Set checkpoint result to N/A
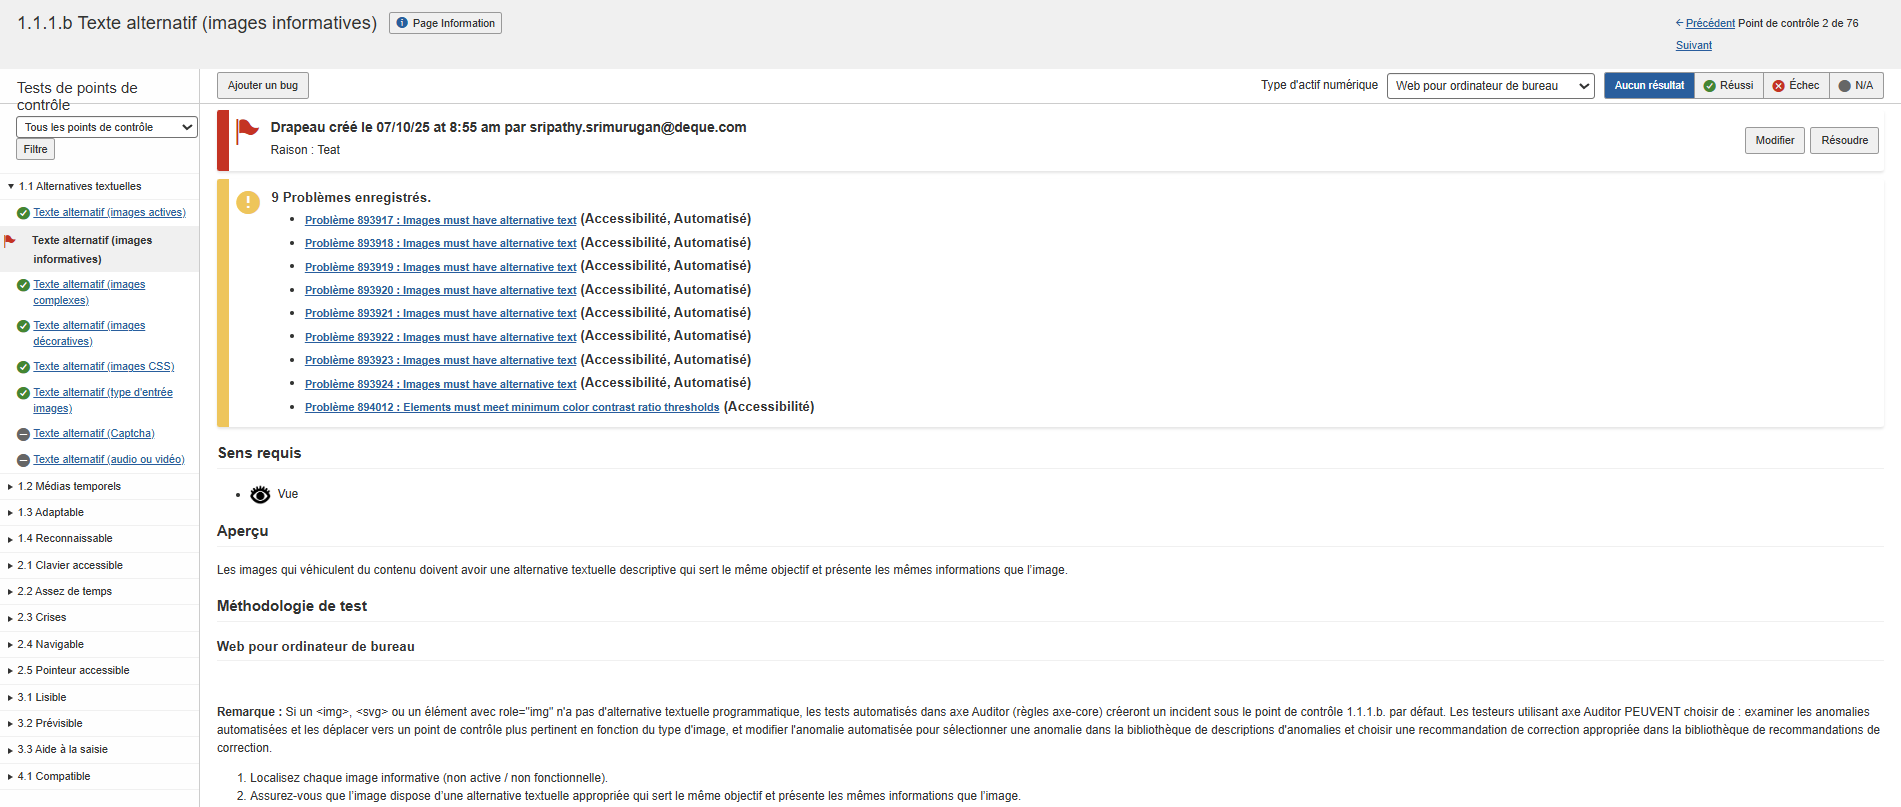Screen dimensions: 1901x807 [1856, 86]
